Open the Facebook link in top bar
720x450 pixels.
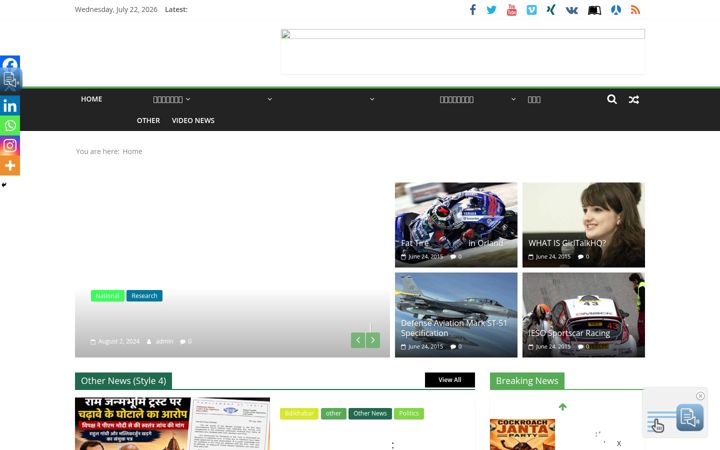click(472, 10)
